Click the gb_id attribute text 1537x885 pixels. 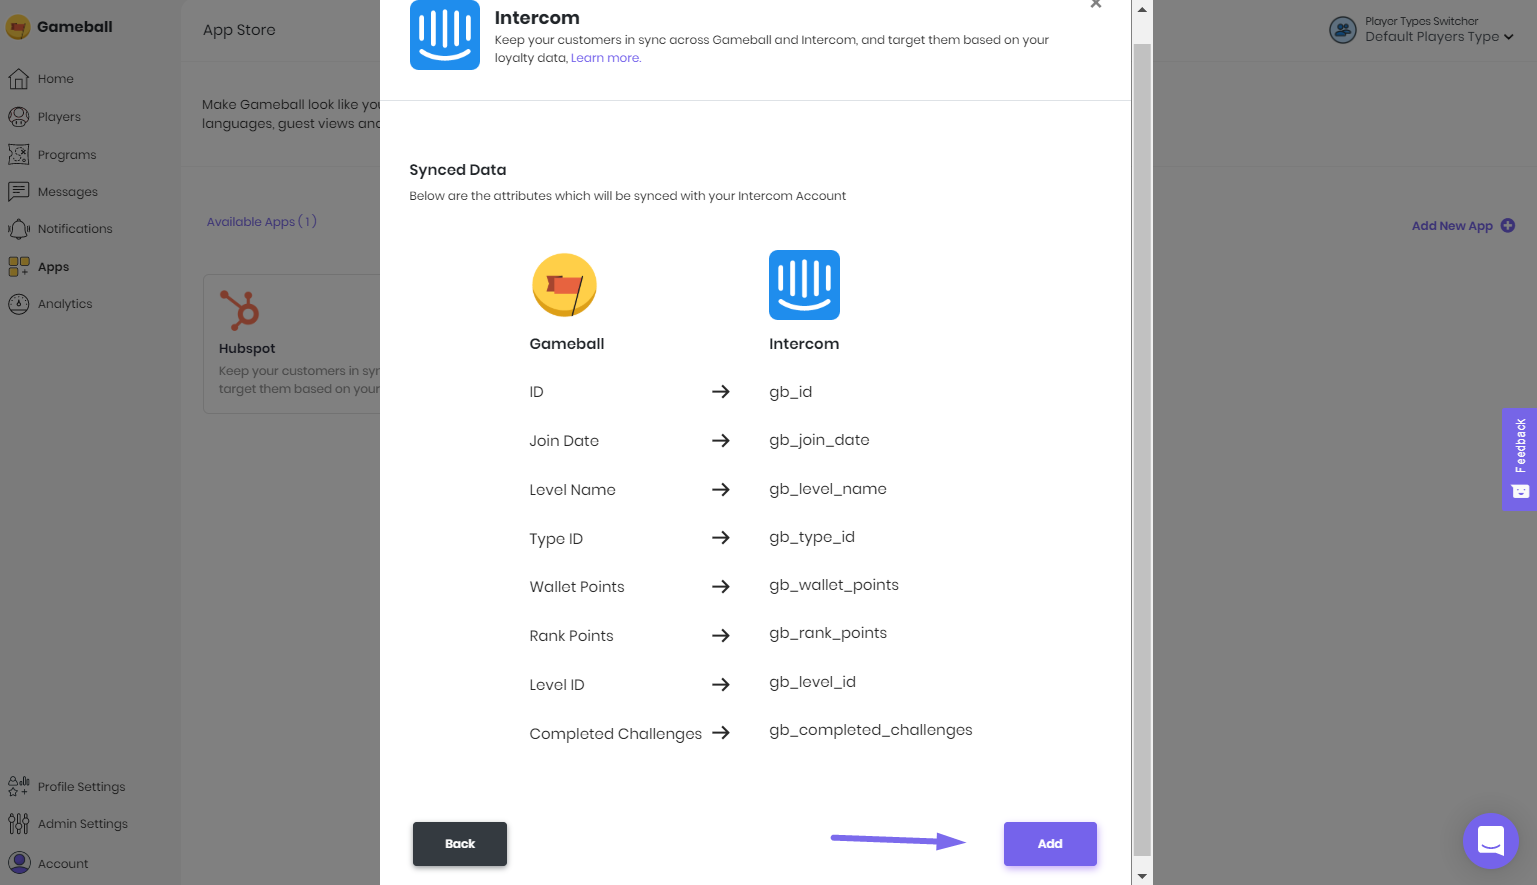pos(790,392)
